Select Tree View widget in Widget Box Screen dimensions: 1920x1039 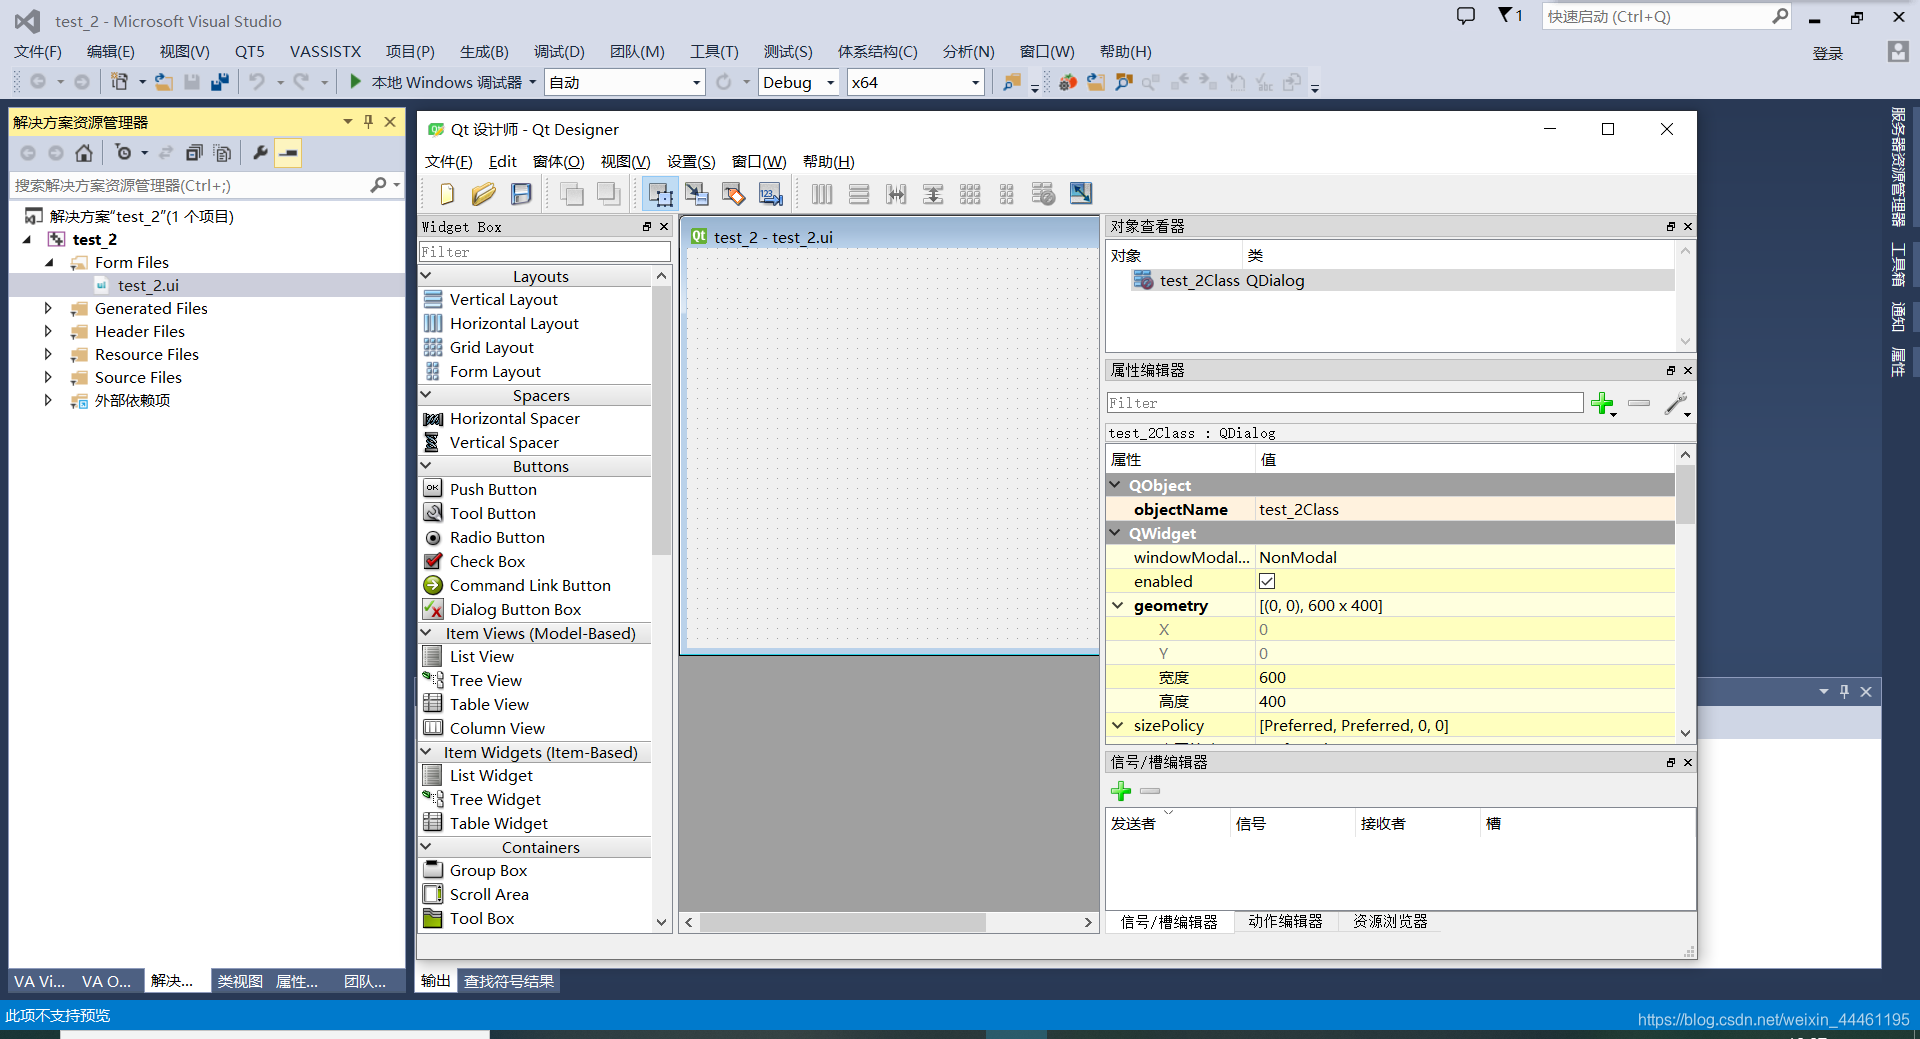point(485,680)
